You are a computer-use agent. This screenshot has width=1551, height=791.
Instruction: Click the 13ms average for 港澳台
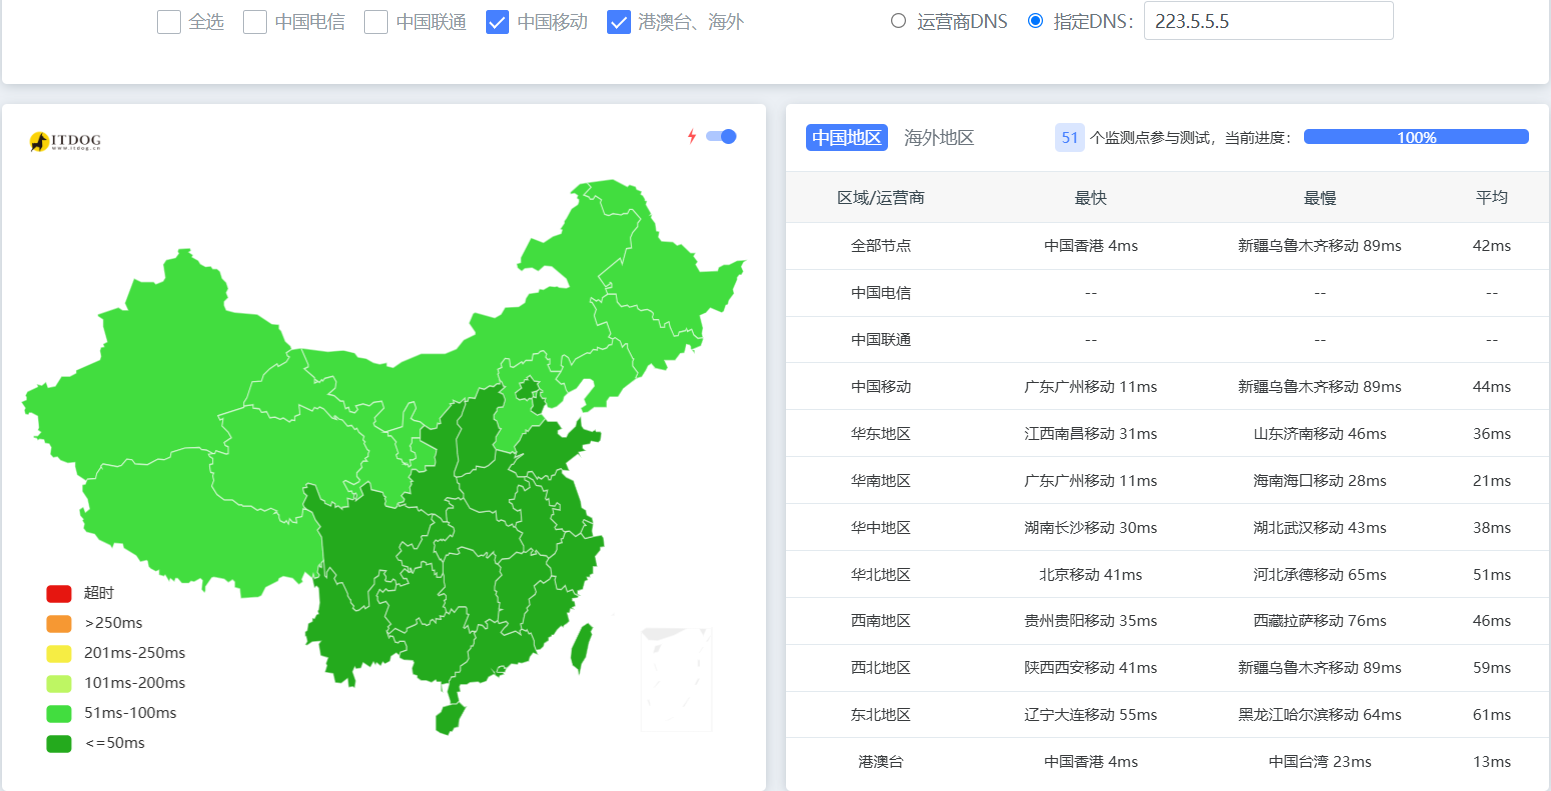1492,762
